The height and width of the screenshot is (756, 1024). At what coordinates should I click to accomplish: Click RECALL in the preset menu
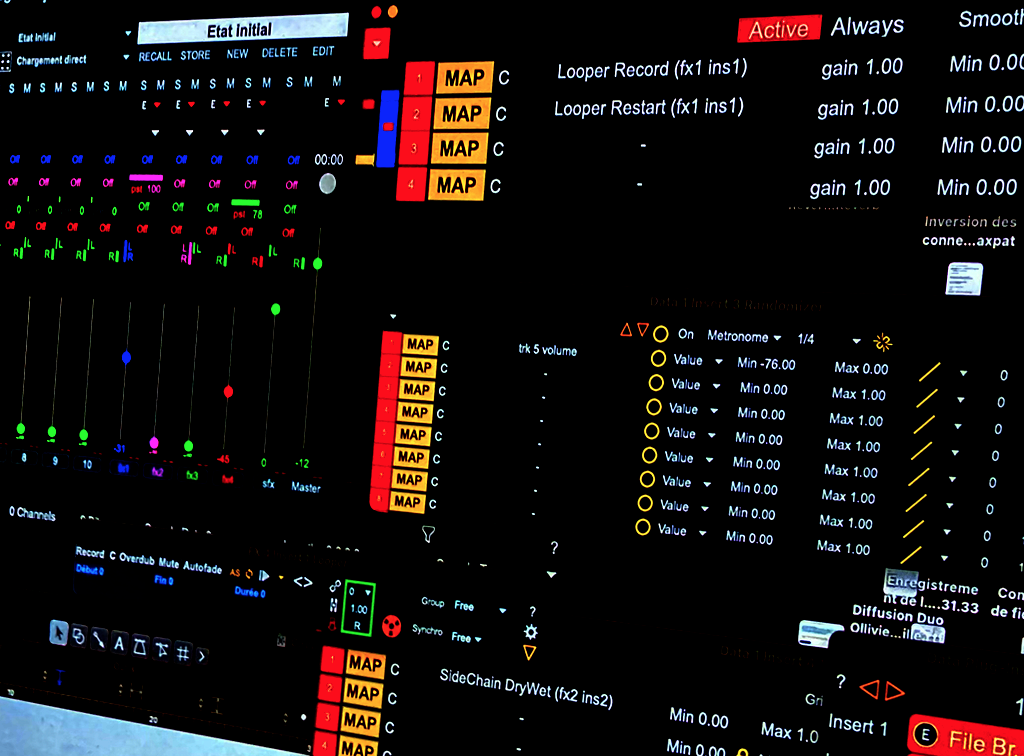point(155,56)
